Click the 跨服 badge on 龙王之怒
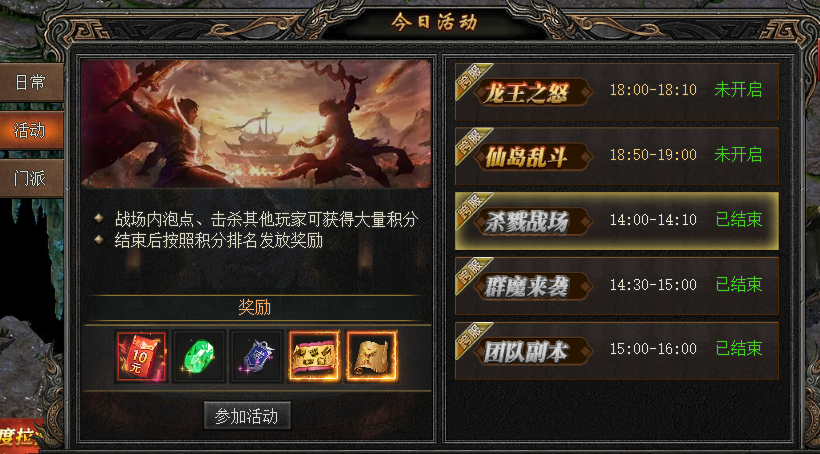This screenshot has width=820, height=454. click(x=472, y=79)
